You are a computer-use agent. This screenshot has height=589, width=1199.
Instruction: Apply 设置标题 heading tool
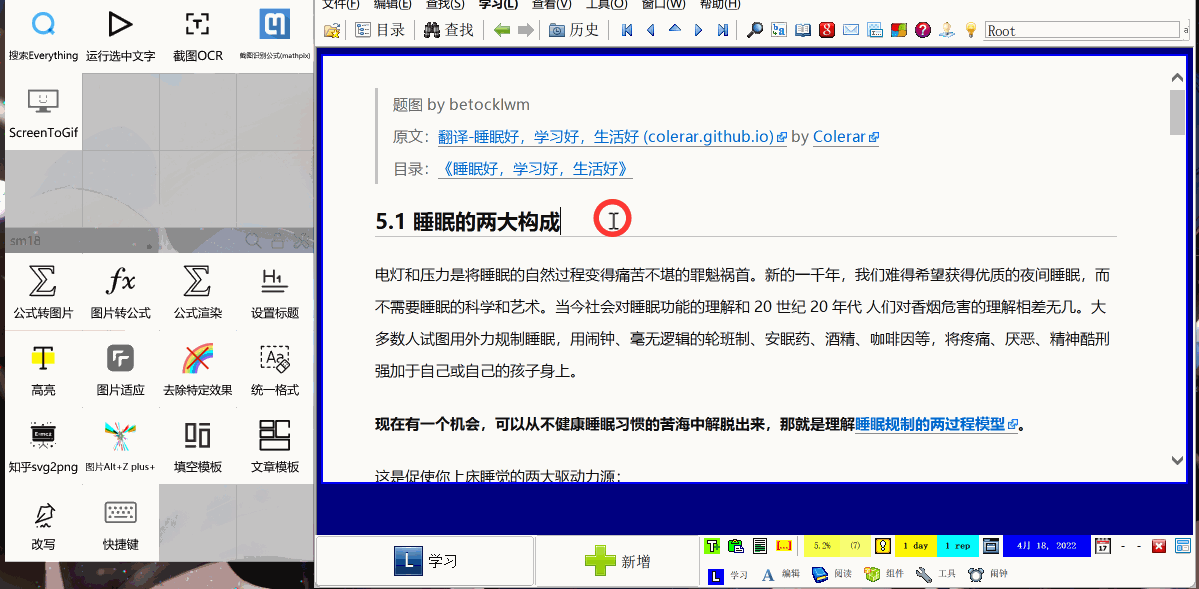click(x=275, y=292)
